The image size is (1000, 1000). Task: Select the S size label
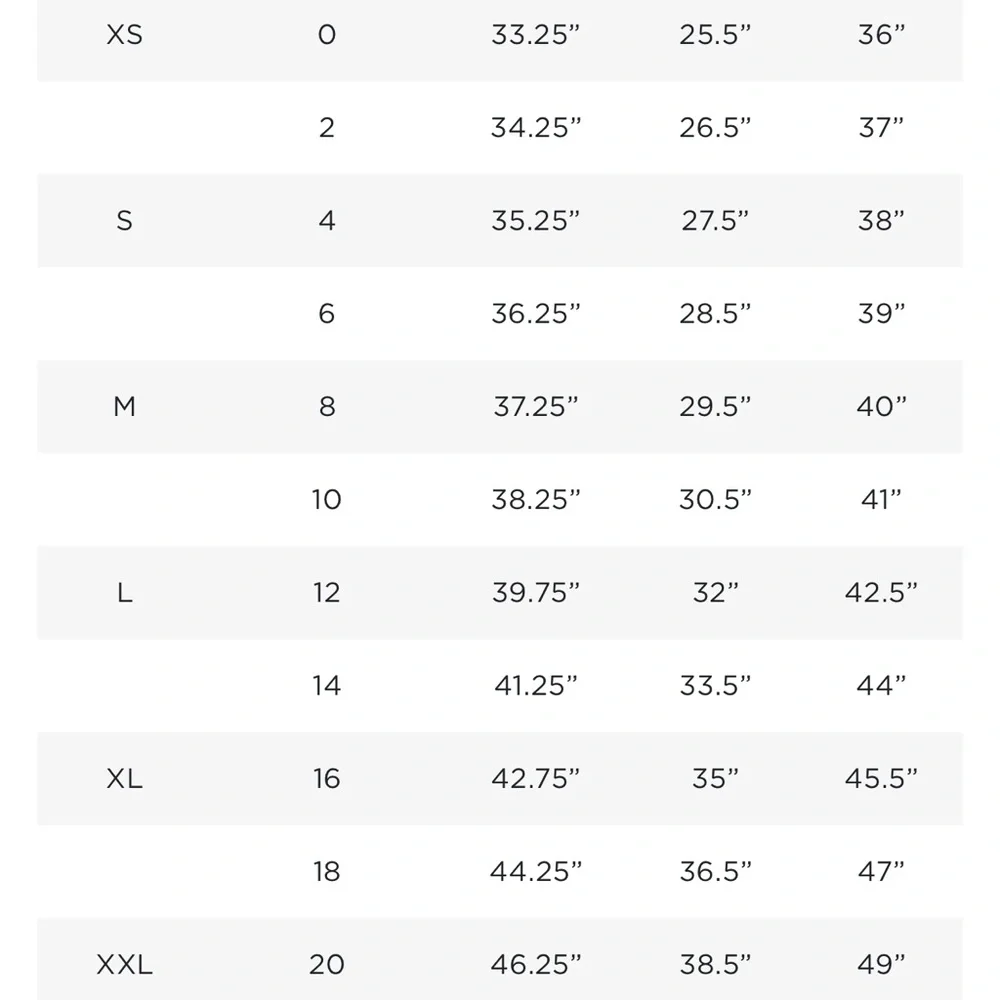[x=124, y=221]
